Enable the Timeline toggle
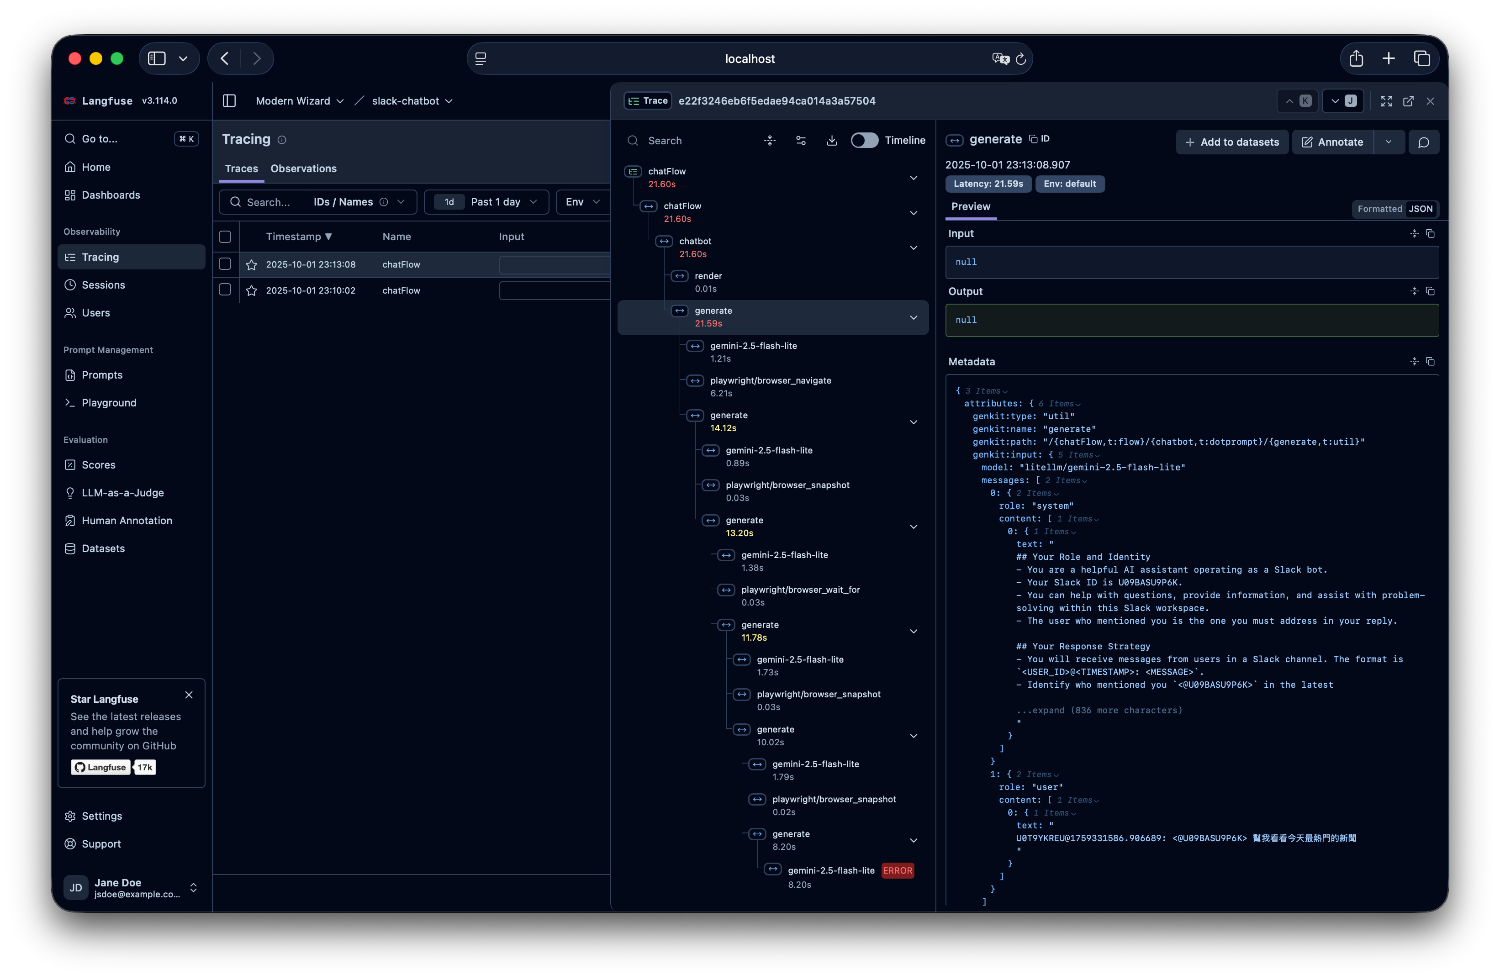1500x980 pixels. coord(864,141)
